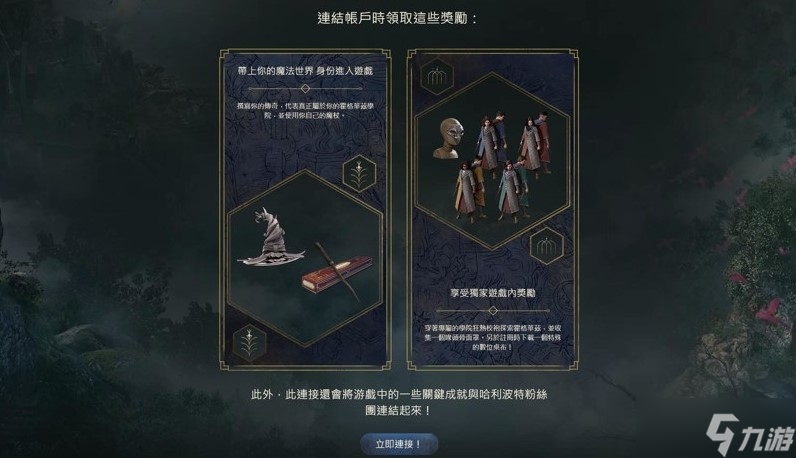The width and height of the screenshot is (796, 458).
Task: Click the diamond divider under the left card title
Action: [305, 88]
